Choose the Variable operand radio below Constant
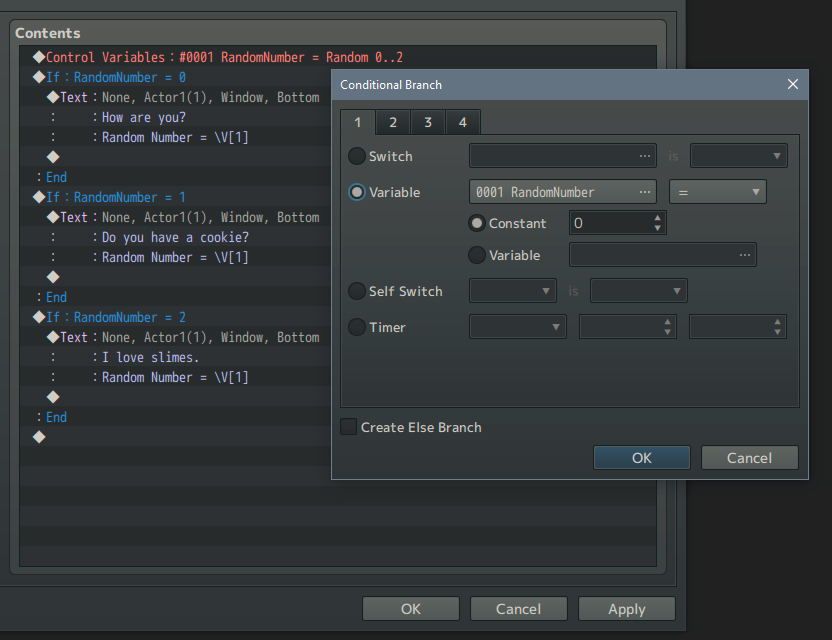This screenshot has width=832, height=640. [x=476, y=255]
